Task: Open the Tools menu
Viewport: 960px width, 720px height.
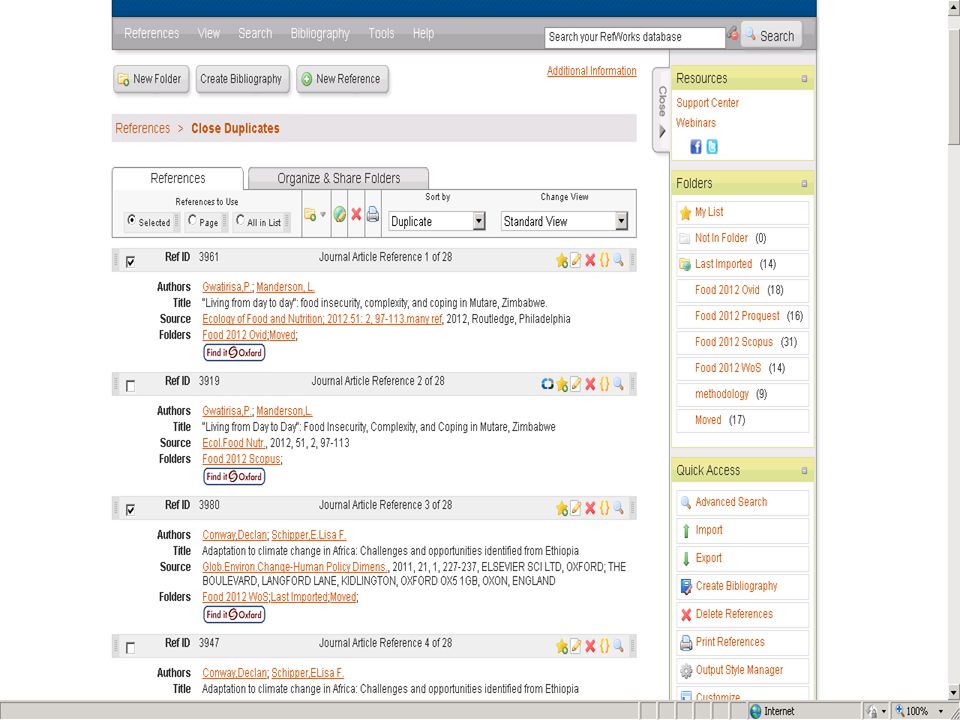Action: point(381,33)
